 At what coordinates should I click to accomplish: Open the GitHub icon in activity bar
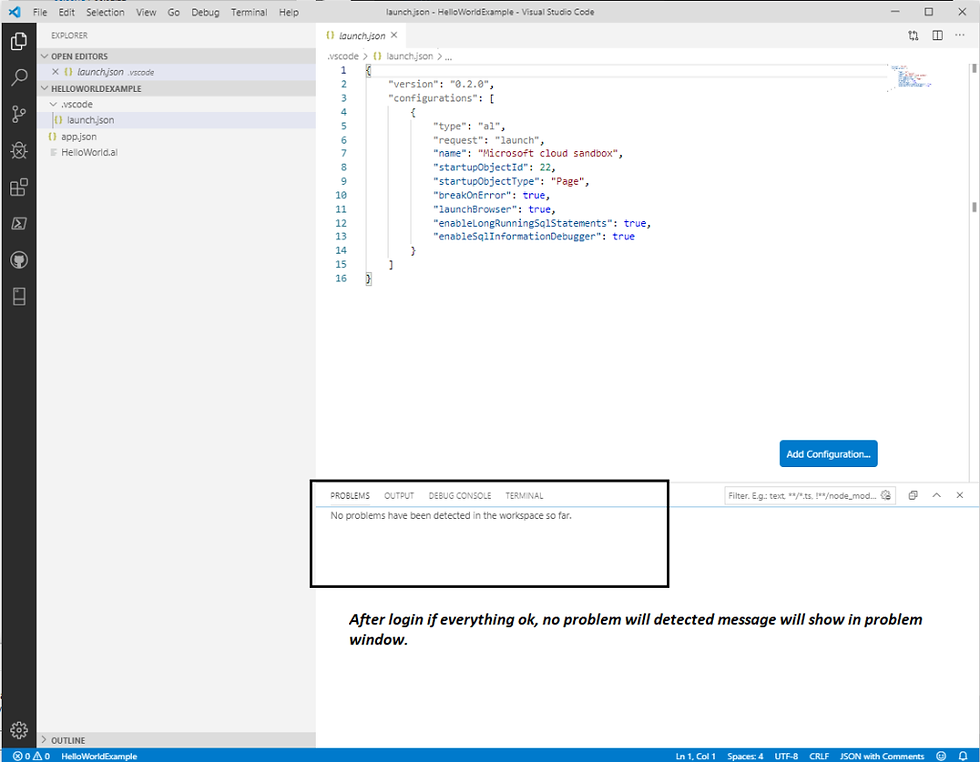[x=19, y=260]
